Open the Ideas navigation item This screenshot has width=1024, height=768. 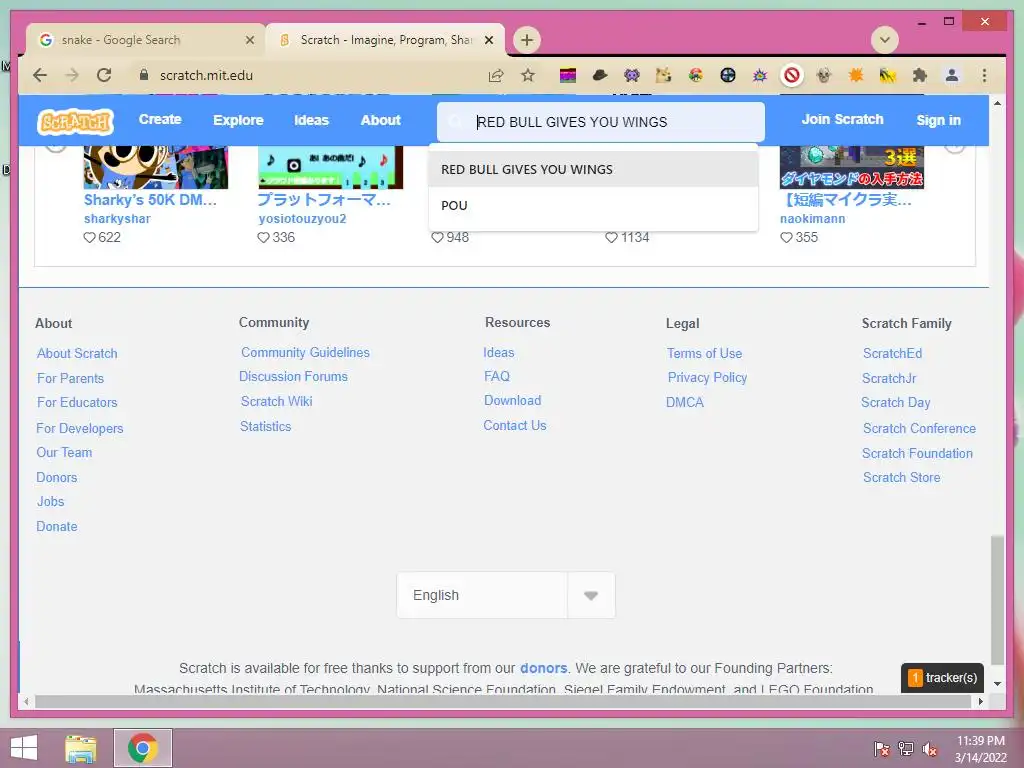click(312, 120)
